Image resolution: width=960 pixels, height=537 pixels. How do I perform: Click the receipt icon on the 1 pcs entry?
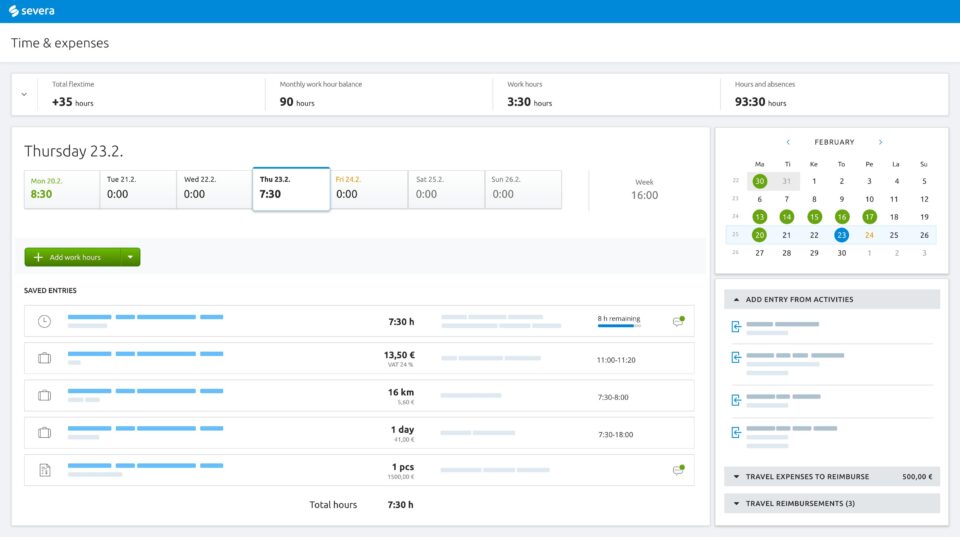point(44,470)
